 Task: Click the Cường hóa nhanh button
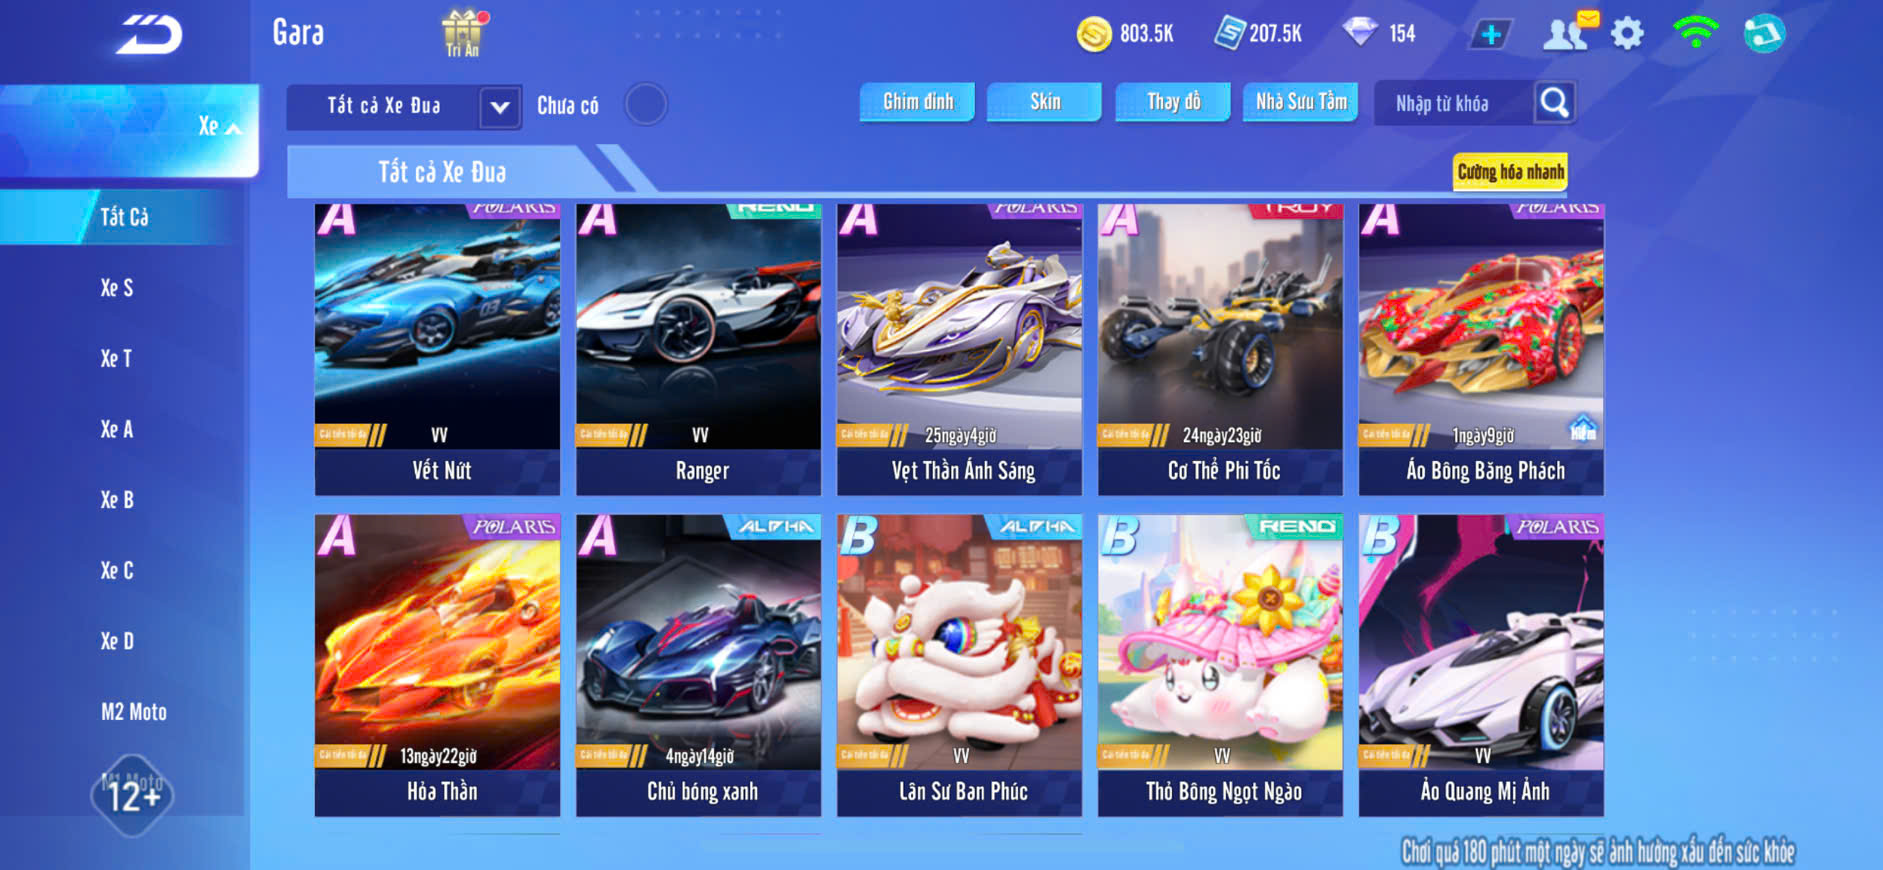1510,172
